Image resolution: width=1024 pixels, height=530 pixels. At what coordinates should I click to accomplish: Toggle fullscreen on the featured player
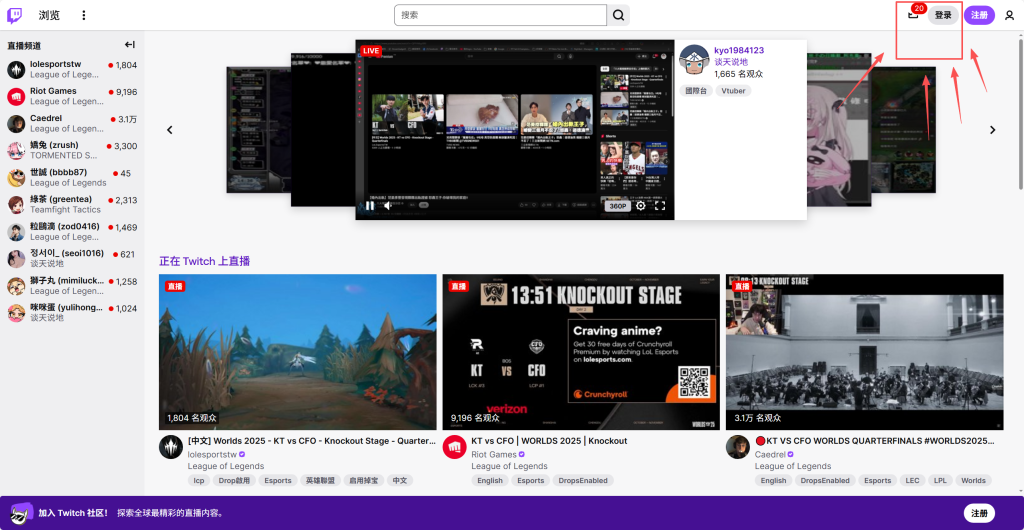660,206
